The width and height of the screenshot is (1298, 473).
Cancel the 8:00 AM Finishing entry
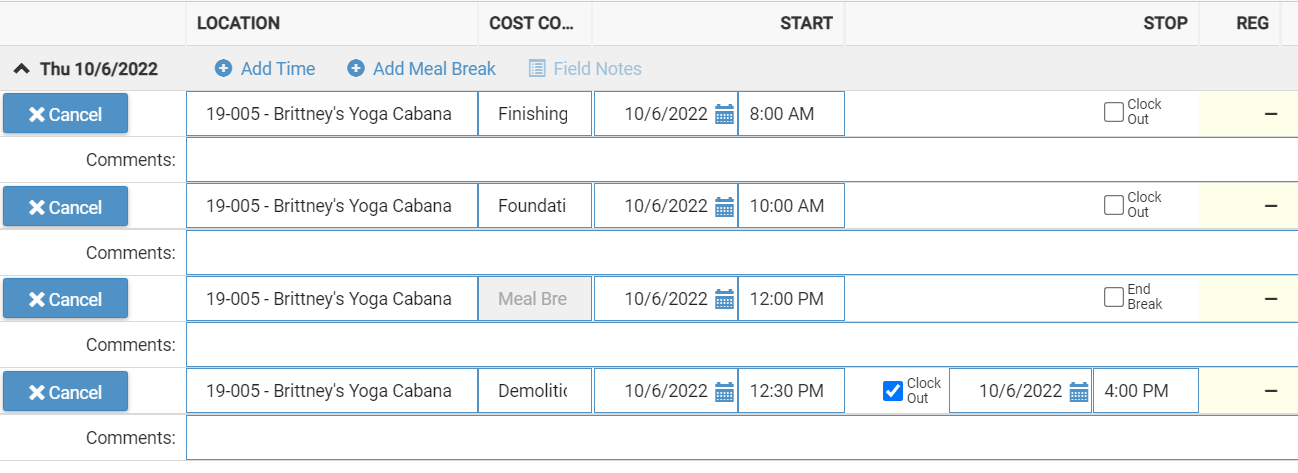pyautogui.click(x=65, y=114)
